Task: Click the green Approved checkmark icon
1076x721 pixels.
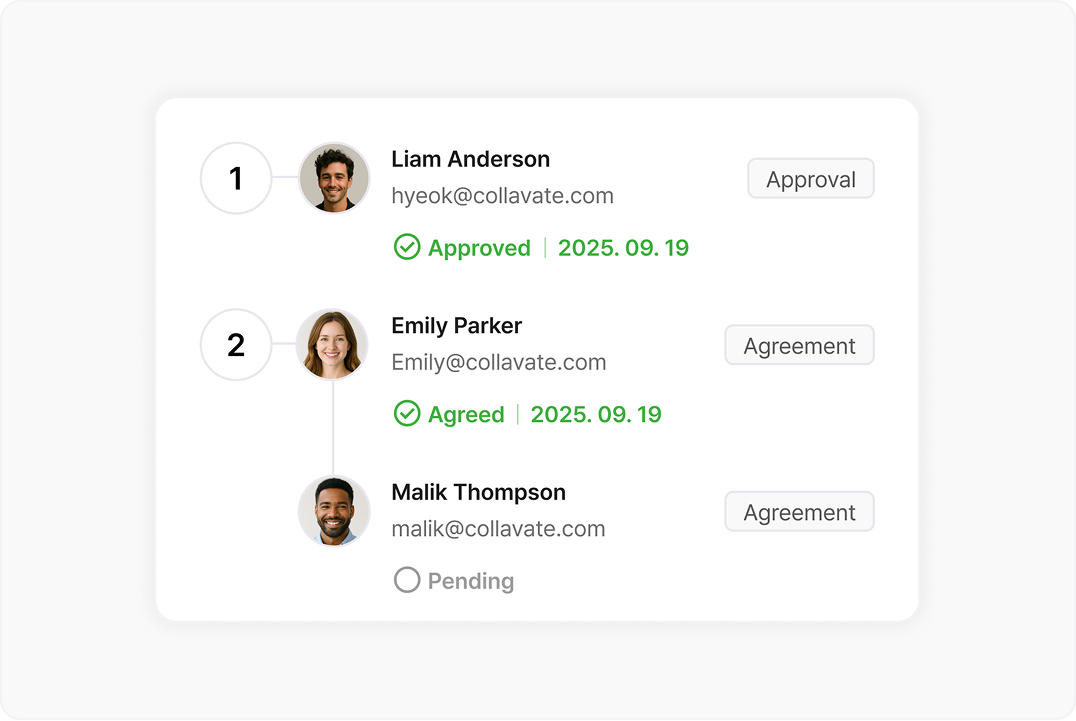Action: [x=407, y=247]
